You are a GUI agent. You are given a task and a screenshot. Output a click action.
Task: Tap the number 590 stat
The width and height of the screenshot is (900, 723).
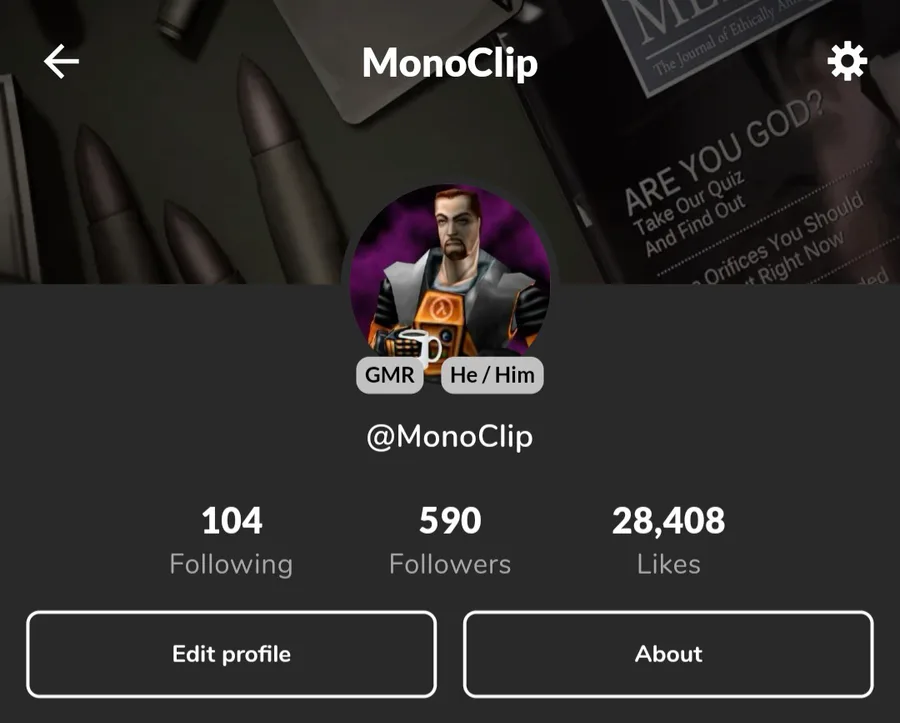click(x=450, y=521)
